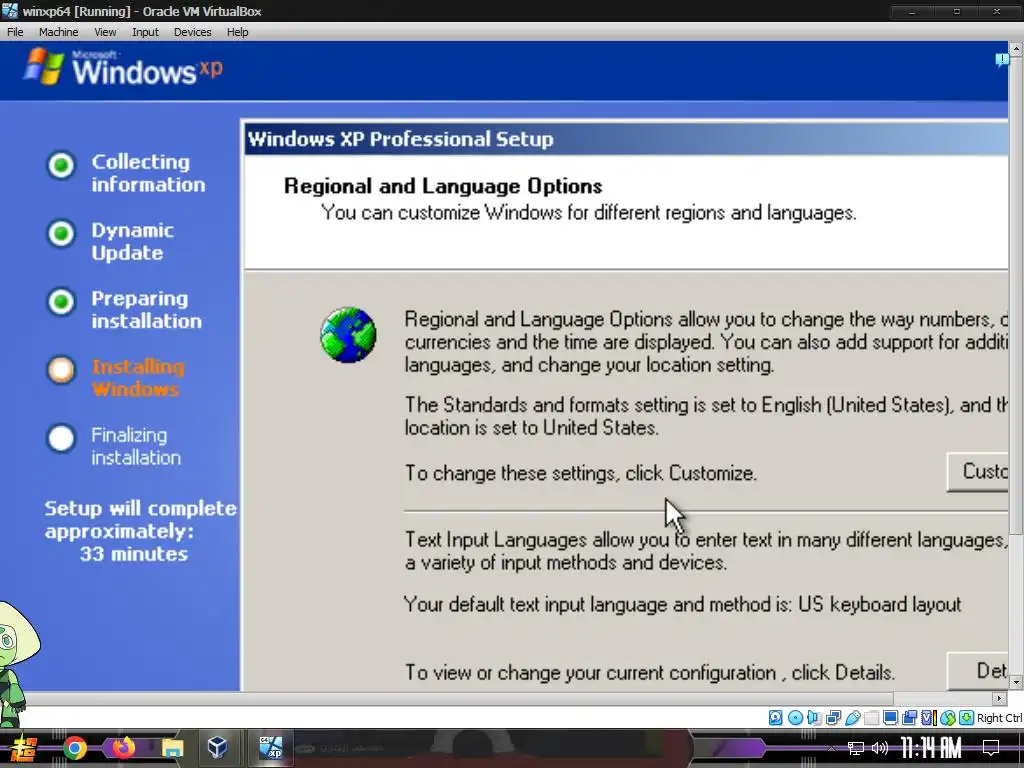Open the Help menu

pyautogui.click(x=238, y=32)
